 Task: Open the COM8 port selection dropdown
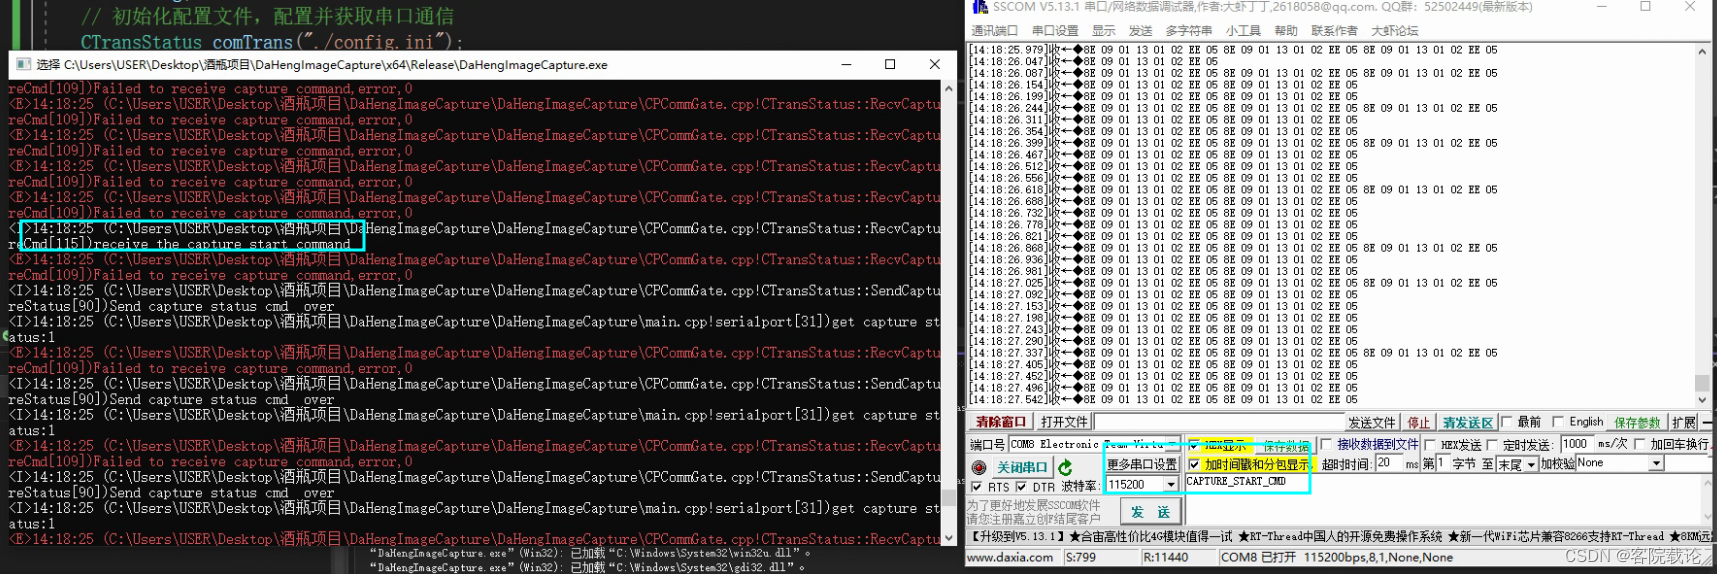1173,444
